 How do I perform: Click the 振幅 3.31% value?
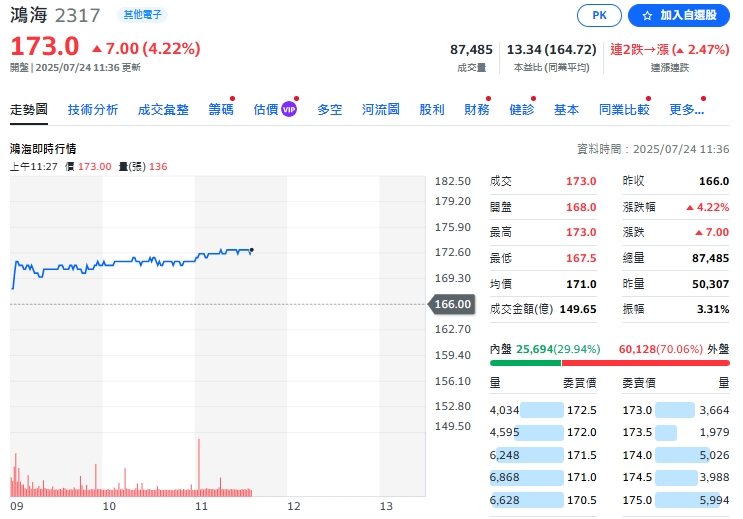point(713,309)
